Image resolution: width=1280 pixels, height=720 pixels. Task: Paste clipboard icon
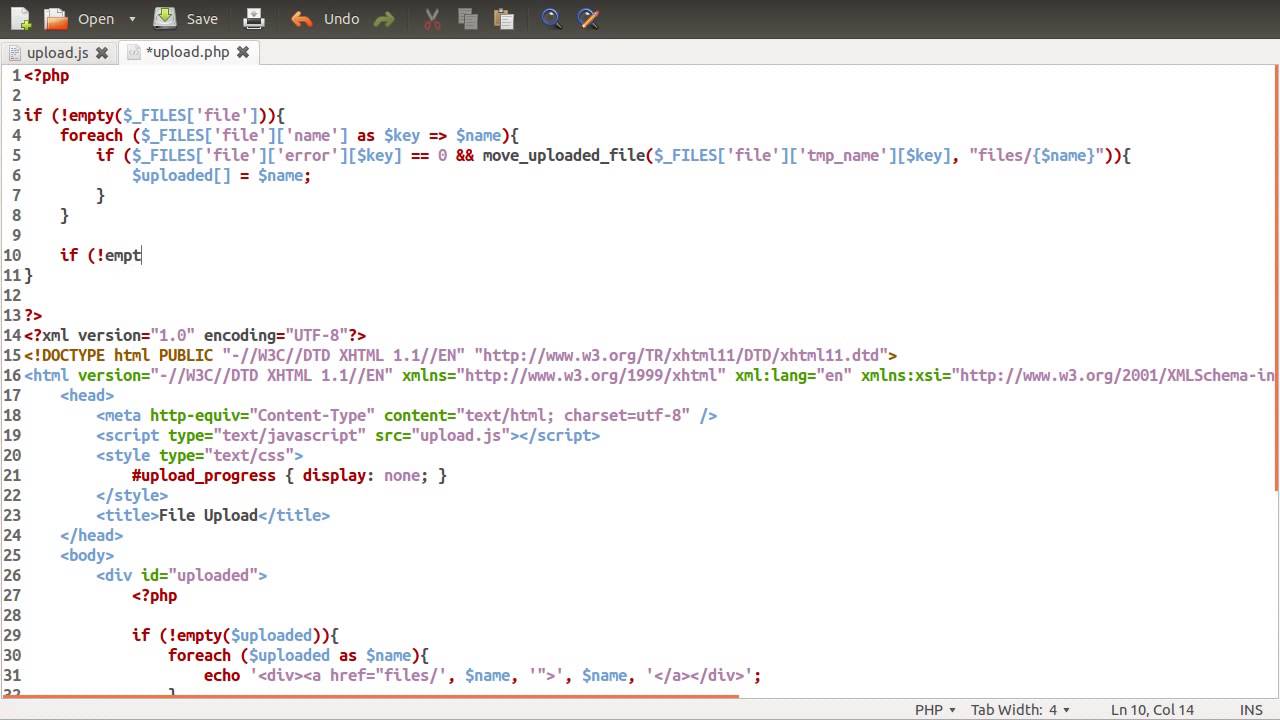[504, 18]
